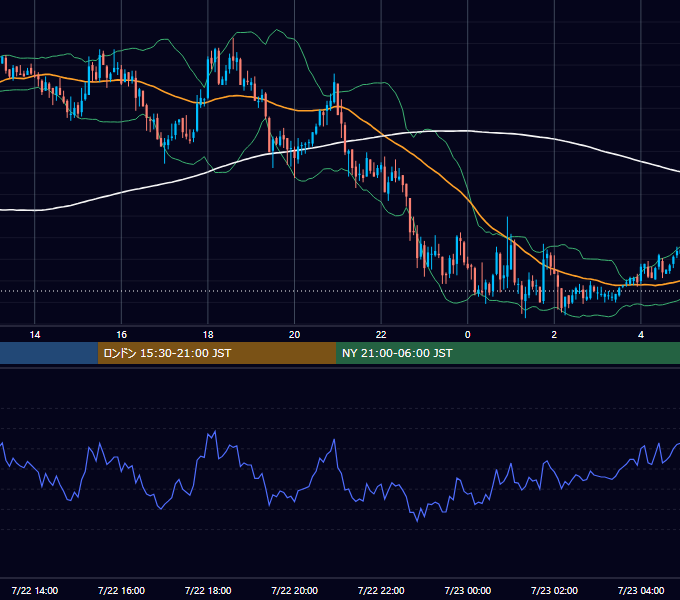Screen dimensions: 680x600
Task: Click the 4 hour label on time axis
Action: [x=641, y=335]
